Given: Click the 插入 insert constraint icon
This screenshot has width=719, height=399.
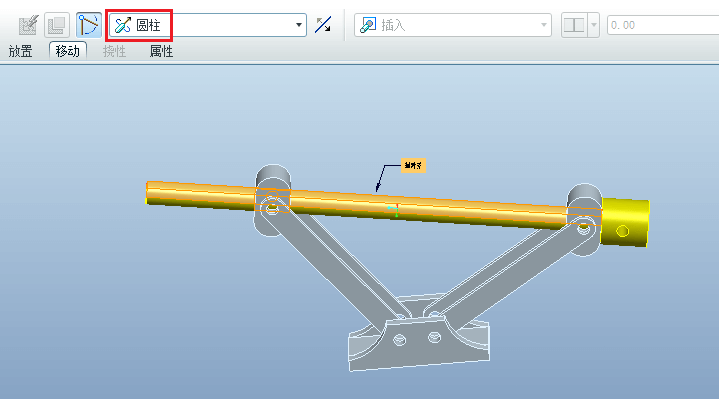Looking at the screenshot, I should [368, 25].
